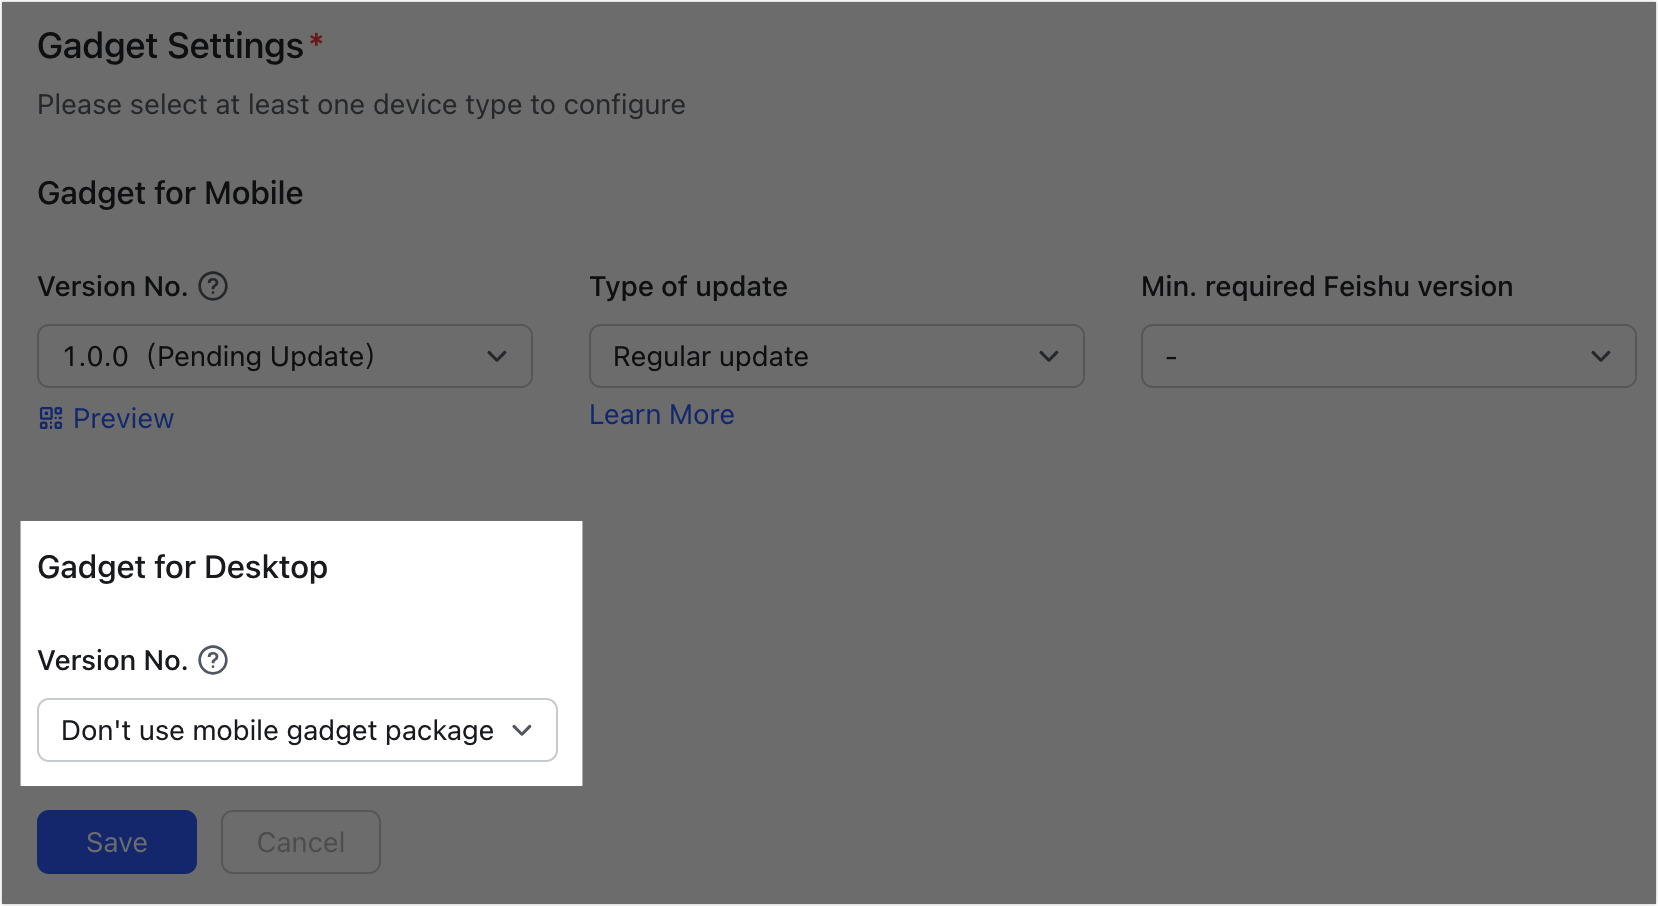Click help icon beside desktop Version No.
1658x906 pixels.
pyautogui.click(x=213, y=660)
